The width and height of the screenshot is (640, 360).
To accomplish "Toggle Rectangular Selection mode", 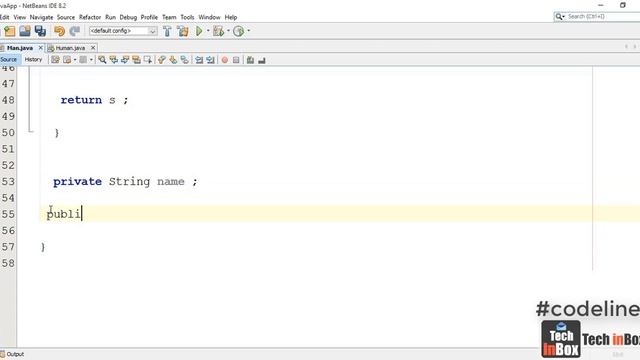I will (148, 60).
